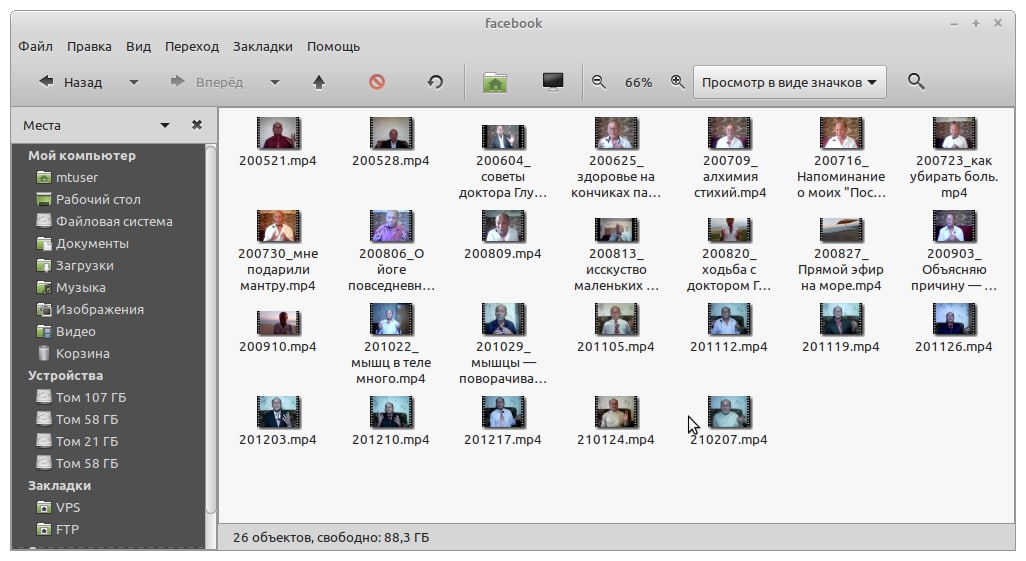Open the Computer location icon
This screenshot has height=561, width=1026.
pyautogui.click(x=553, y=82)
